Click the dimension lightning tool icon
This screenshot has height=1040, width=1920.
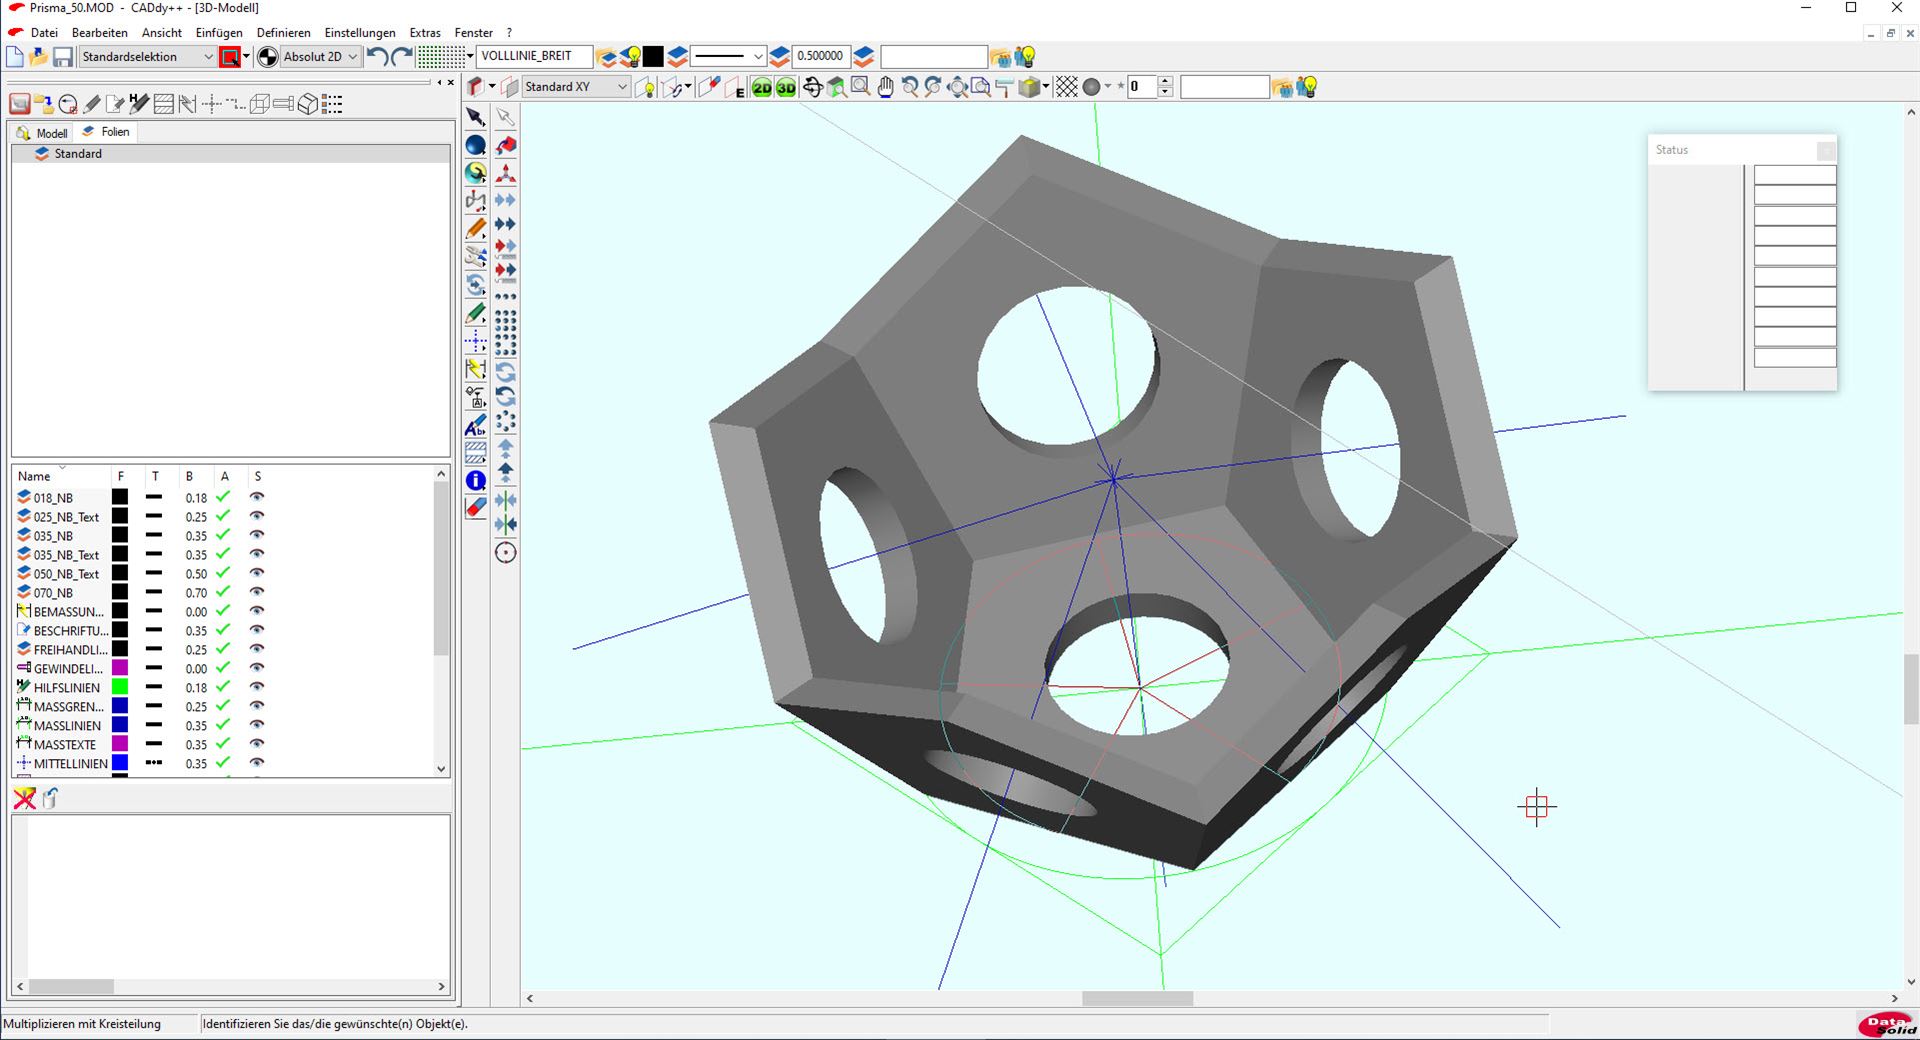(x=476, y=369)
